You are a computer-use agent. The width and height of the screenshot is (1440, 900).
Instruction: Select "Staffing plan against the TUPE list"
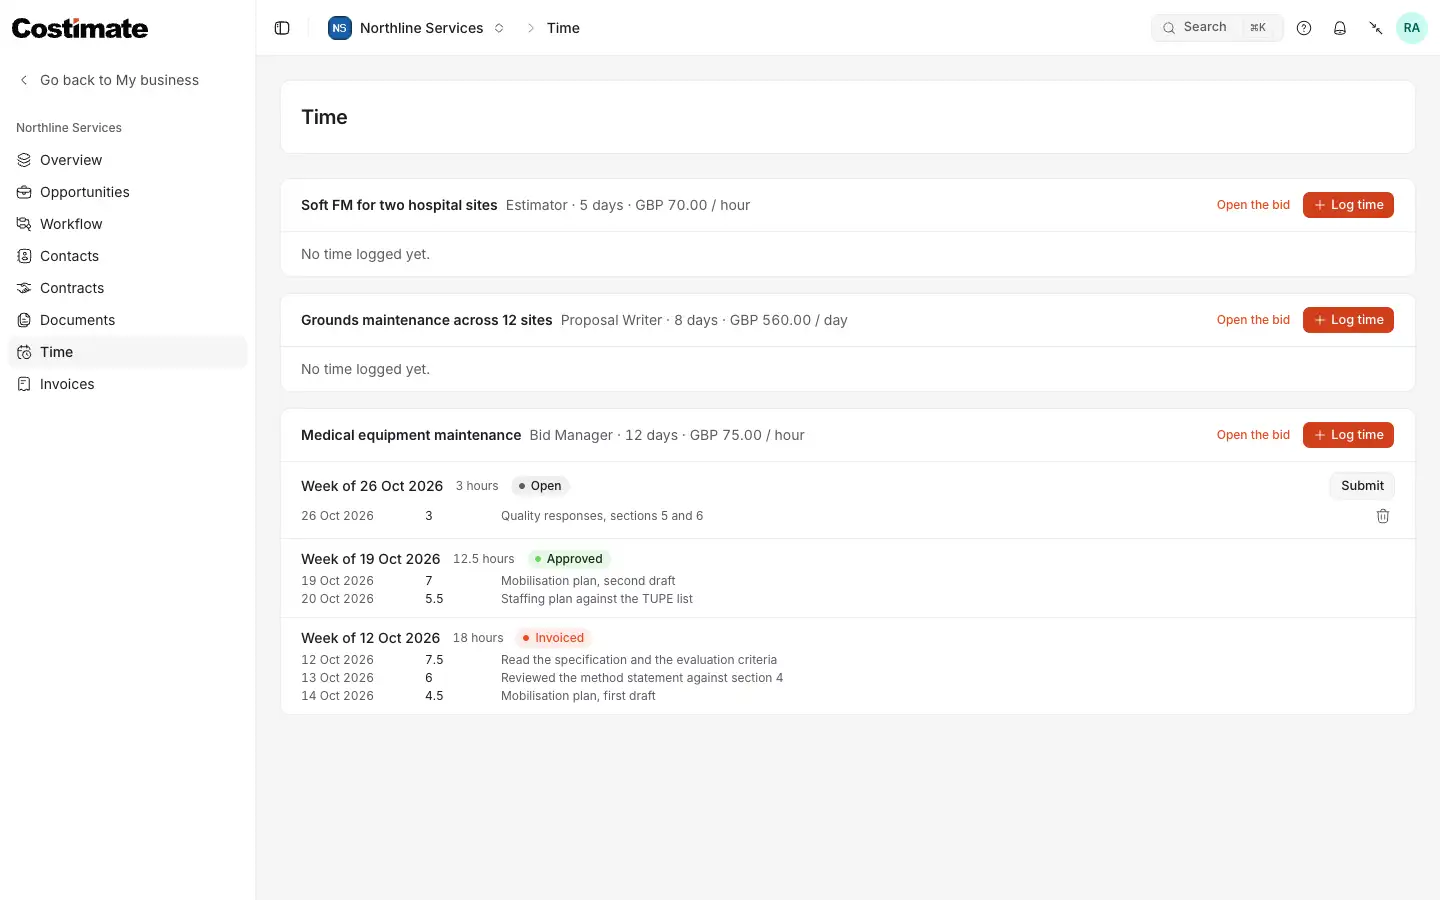[597, 599]
